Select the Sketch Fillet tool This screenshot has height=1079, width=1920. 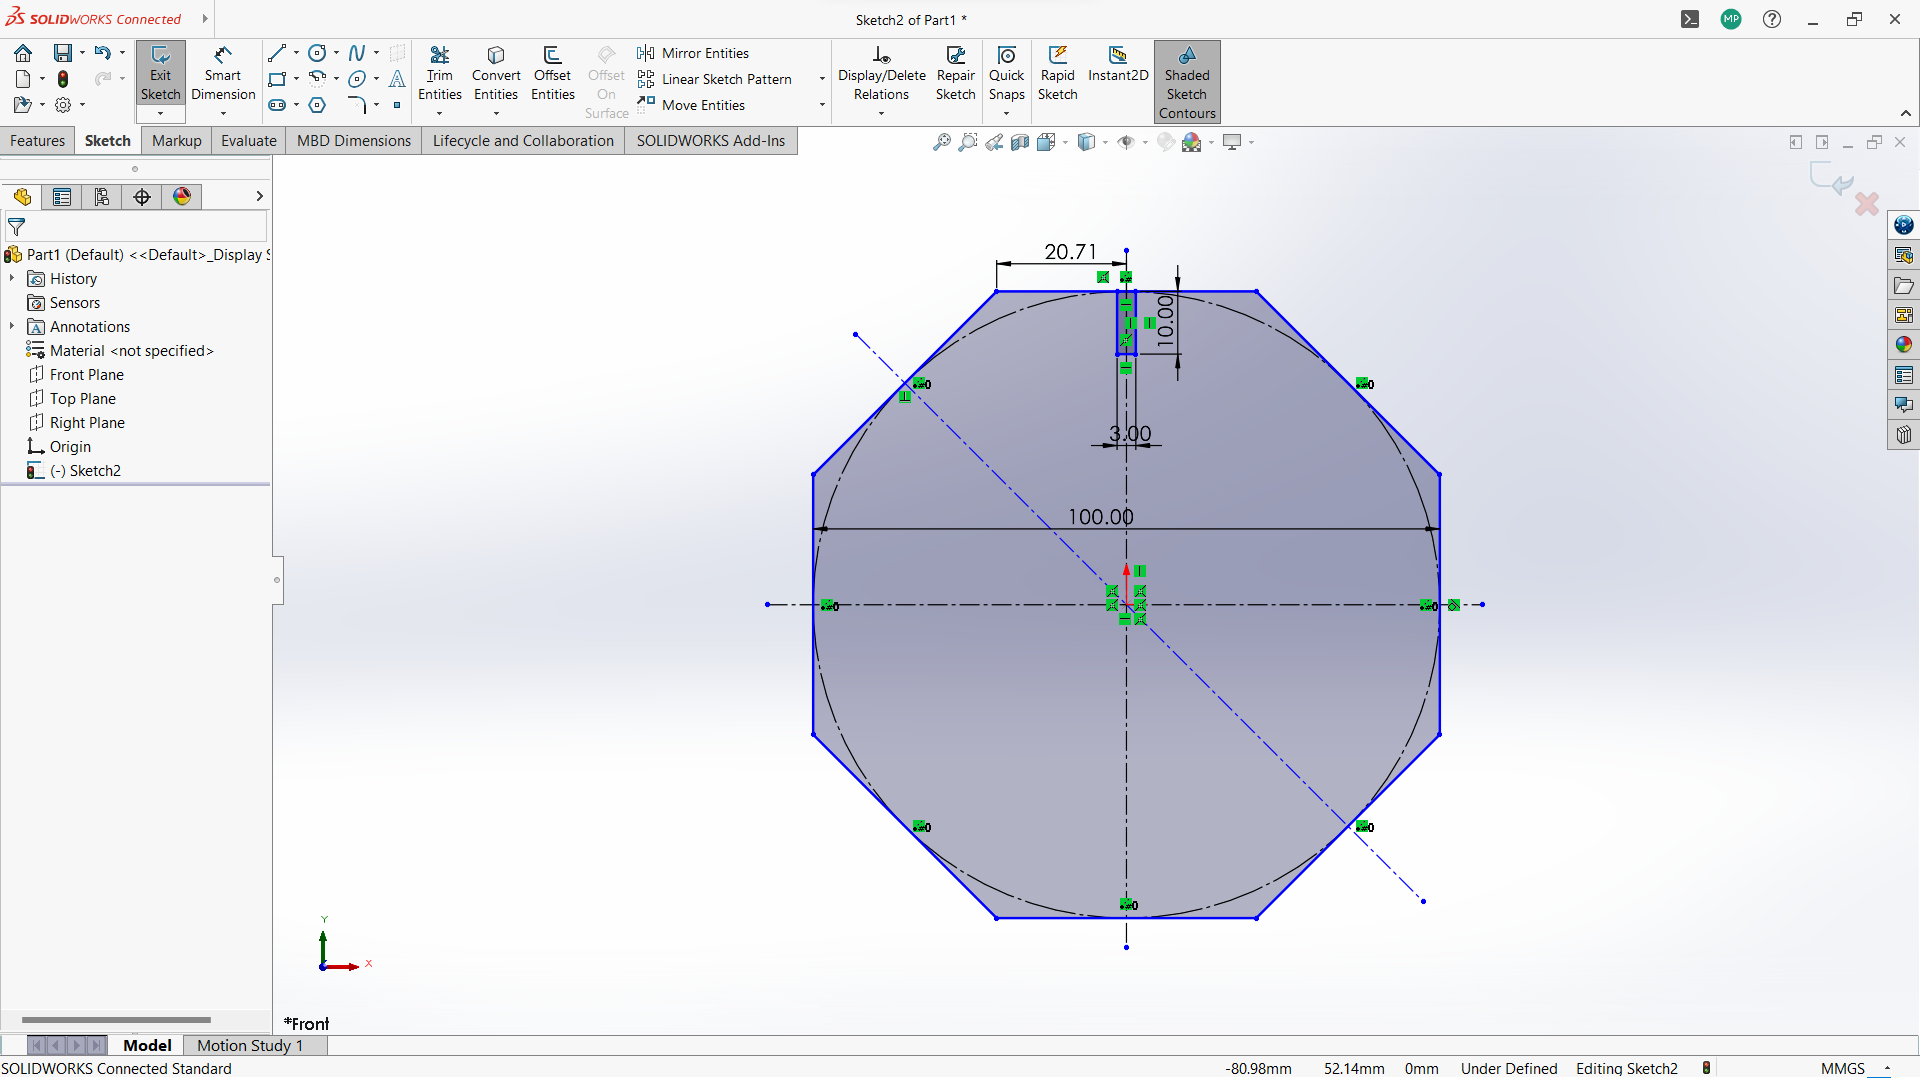tap(357, 105)
